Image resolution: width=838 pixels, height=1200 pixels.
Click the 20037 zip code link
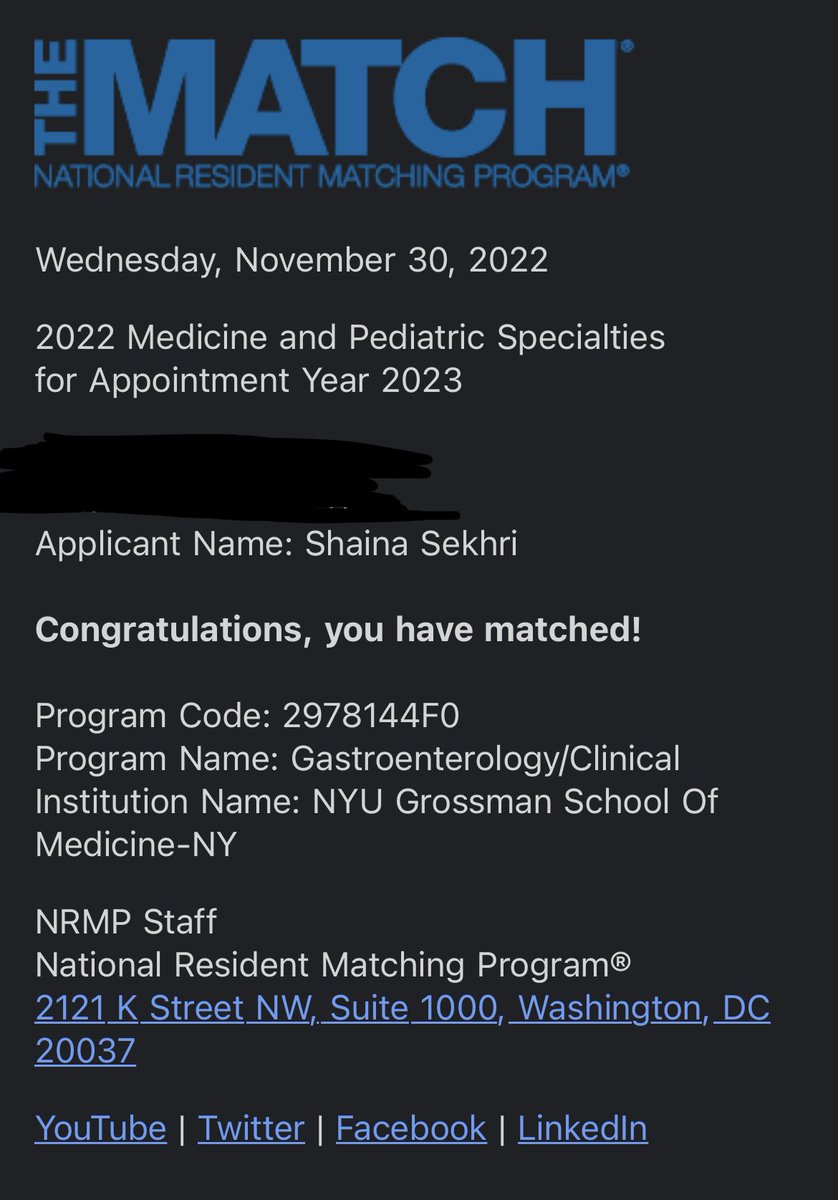85,1051
